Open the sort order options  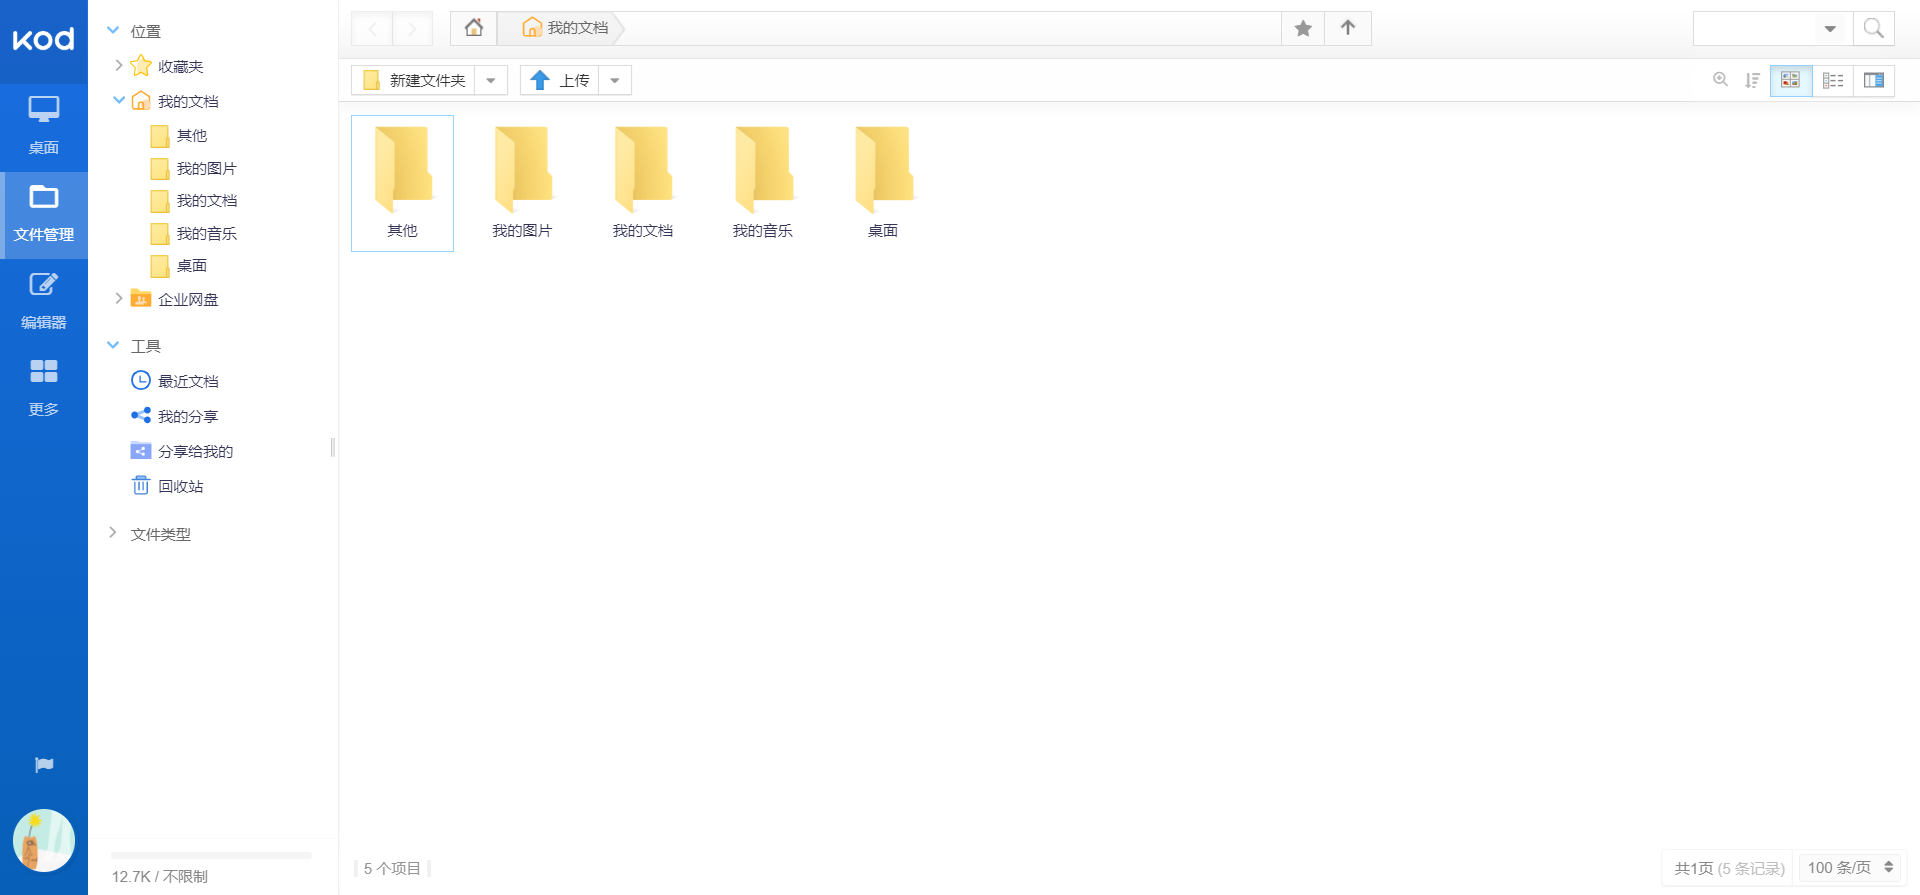coord(1752,80)
